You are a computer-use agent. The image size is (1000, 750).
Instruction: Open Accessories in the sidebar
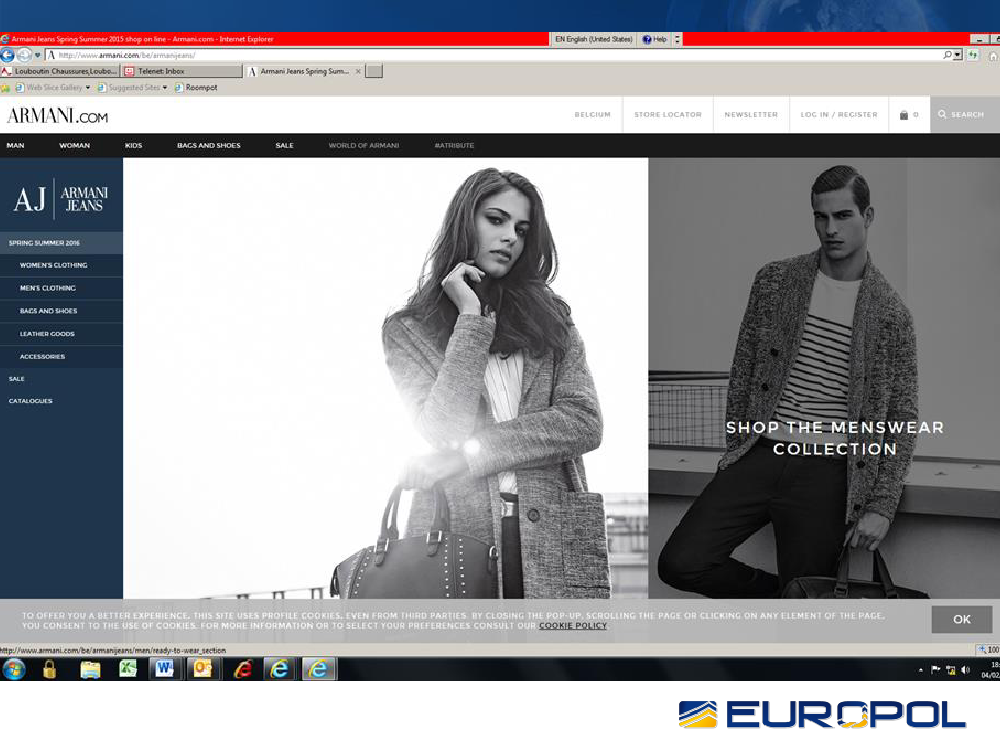[x=61, y=357]
